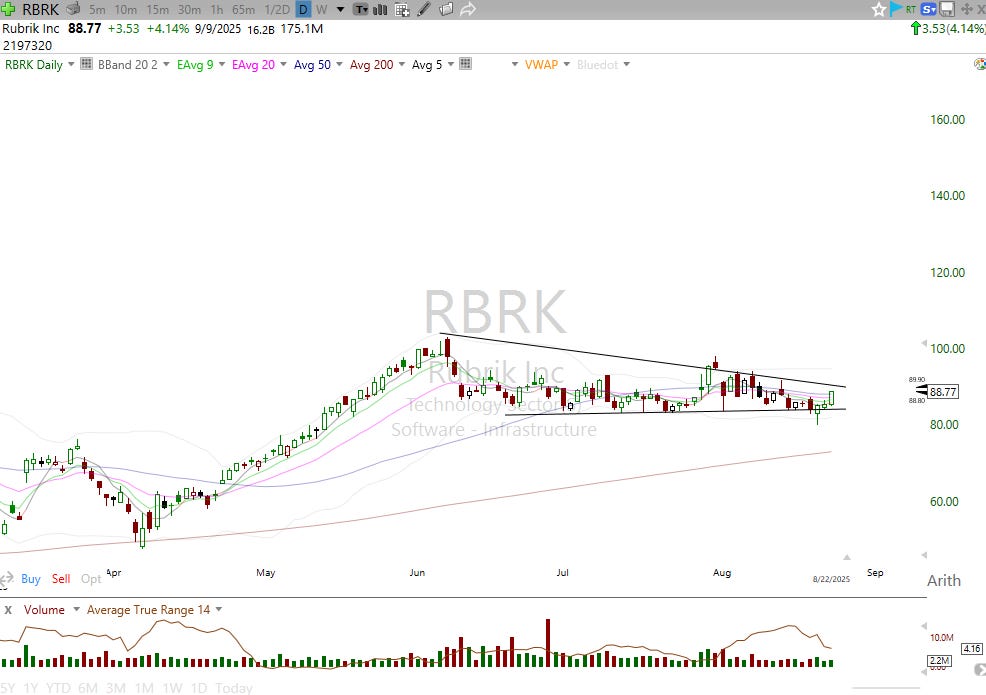Select the D daily timeframe
This screenshot has width=986, height=695.
303,10
